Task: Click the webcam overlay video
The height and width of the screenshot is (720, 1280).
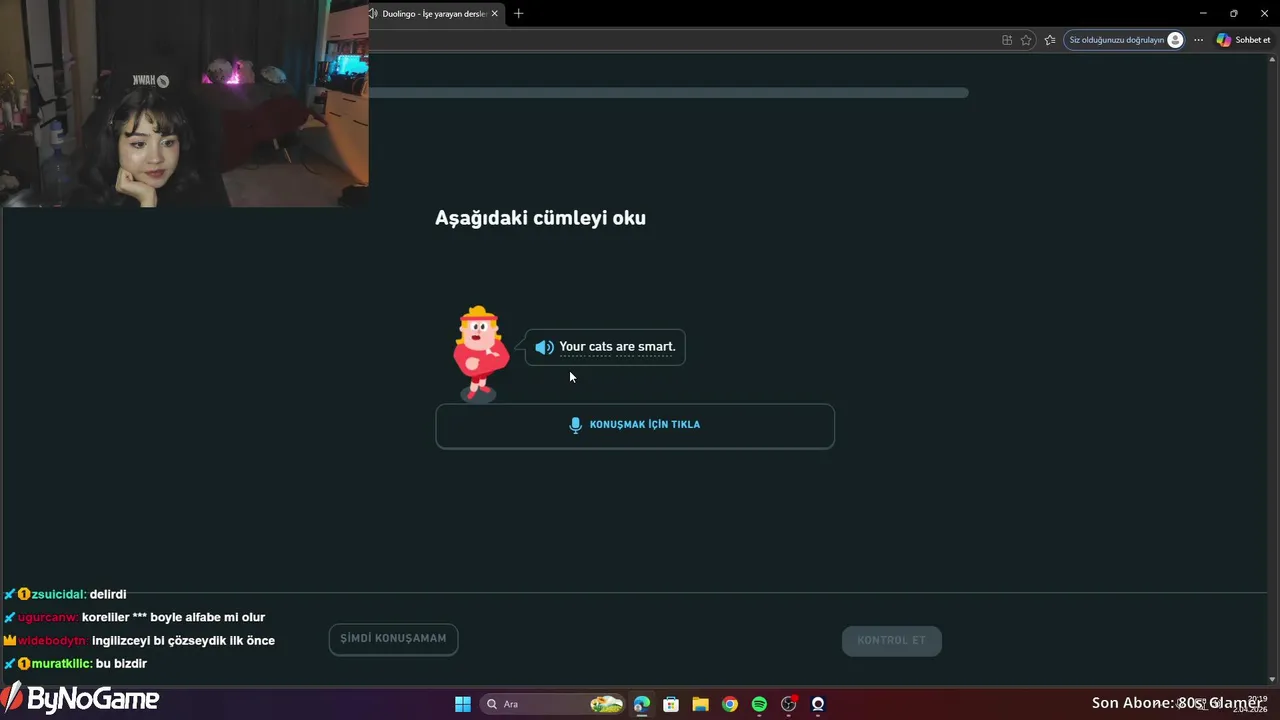Action: [x=184, y=104]
